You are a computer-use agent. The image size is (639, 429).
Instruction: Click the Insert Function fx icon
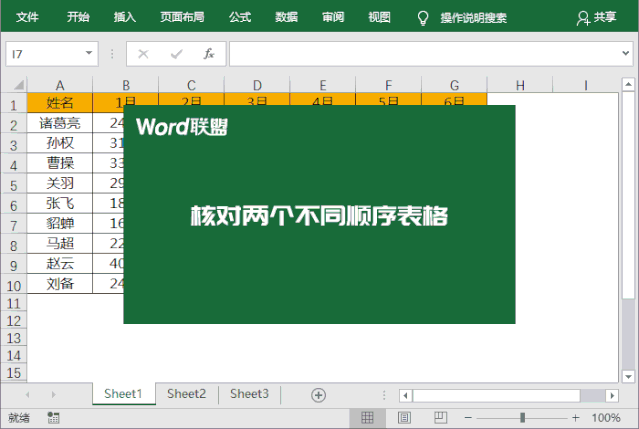(x=209, y=54)
